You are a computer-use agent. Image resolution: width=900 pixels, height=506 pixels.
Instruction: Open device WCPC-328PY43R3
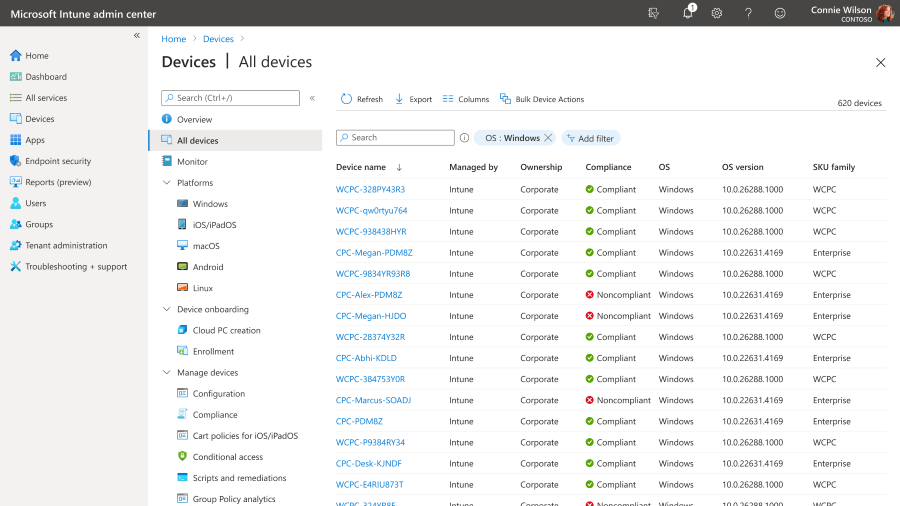pos(370,189)
